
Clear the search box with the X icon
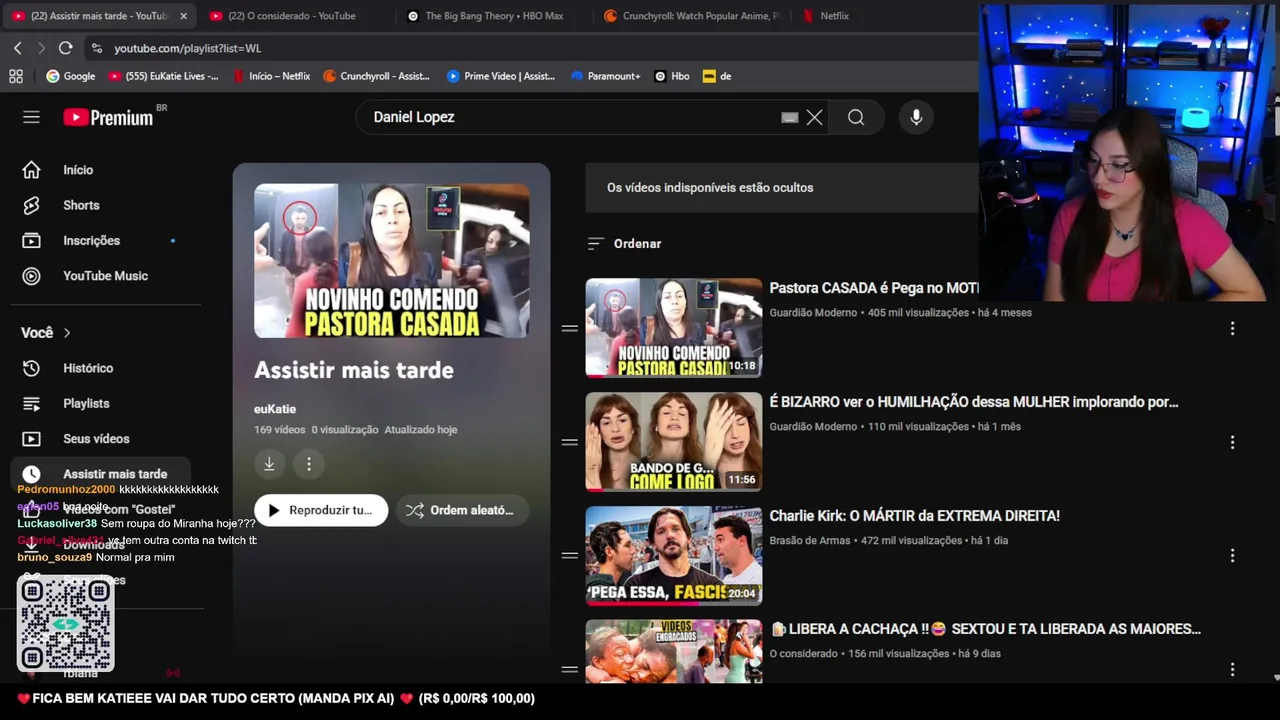coord(814,117)
